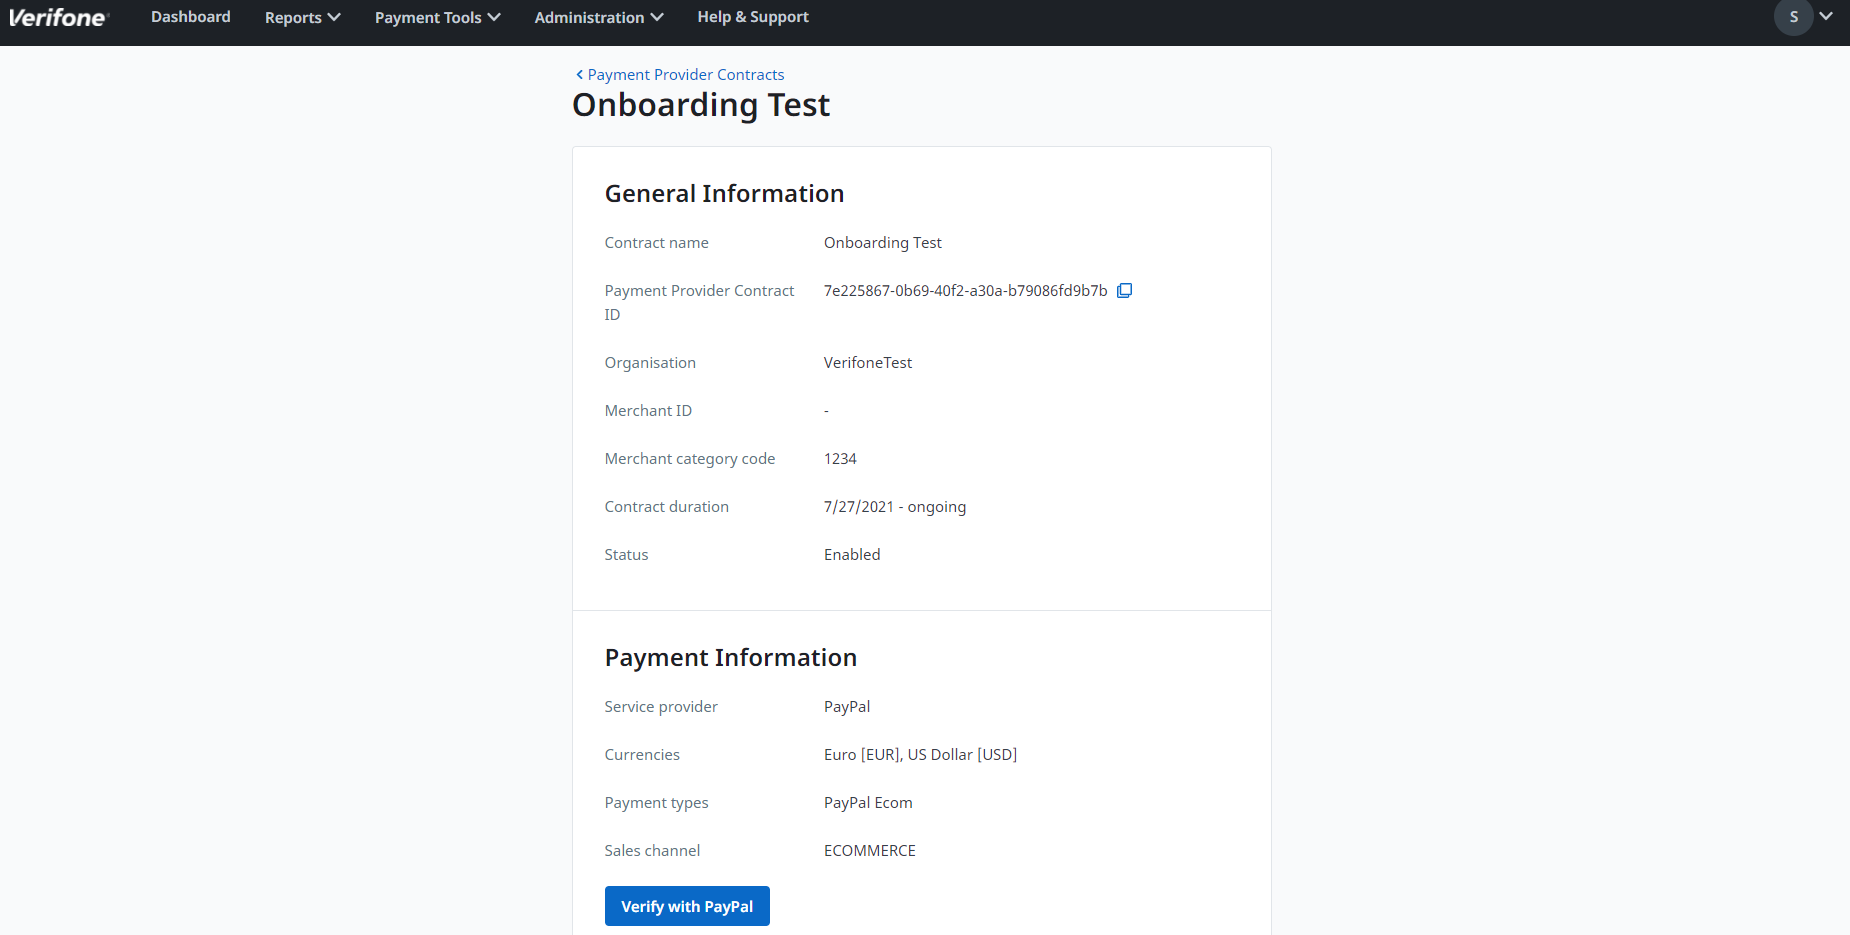Image resolution: width=1850 pixels, height=935 pixels.
Task: Expand the Reports menu
Action: click(x=303, y=17)
